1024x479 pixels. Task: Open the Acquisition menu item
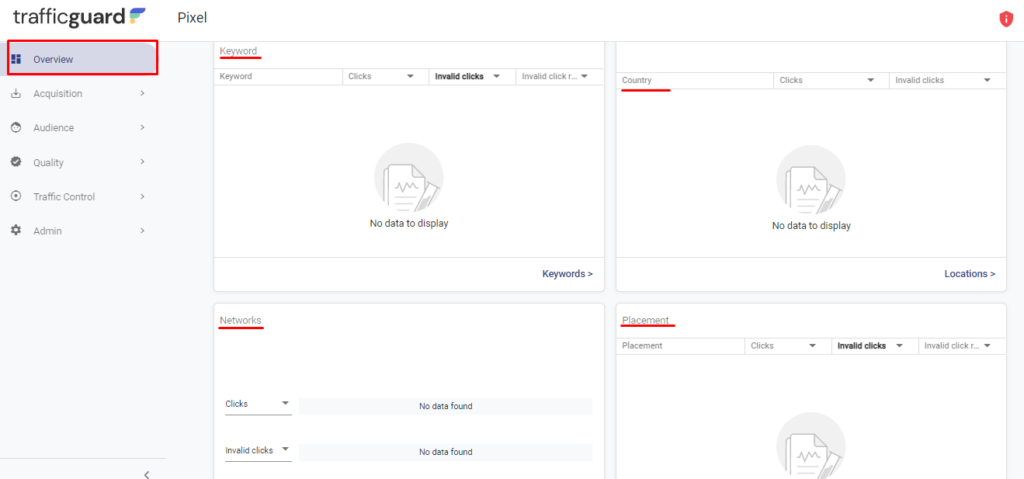[x=82, y=93]
